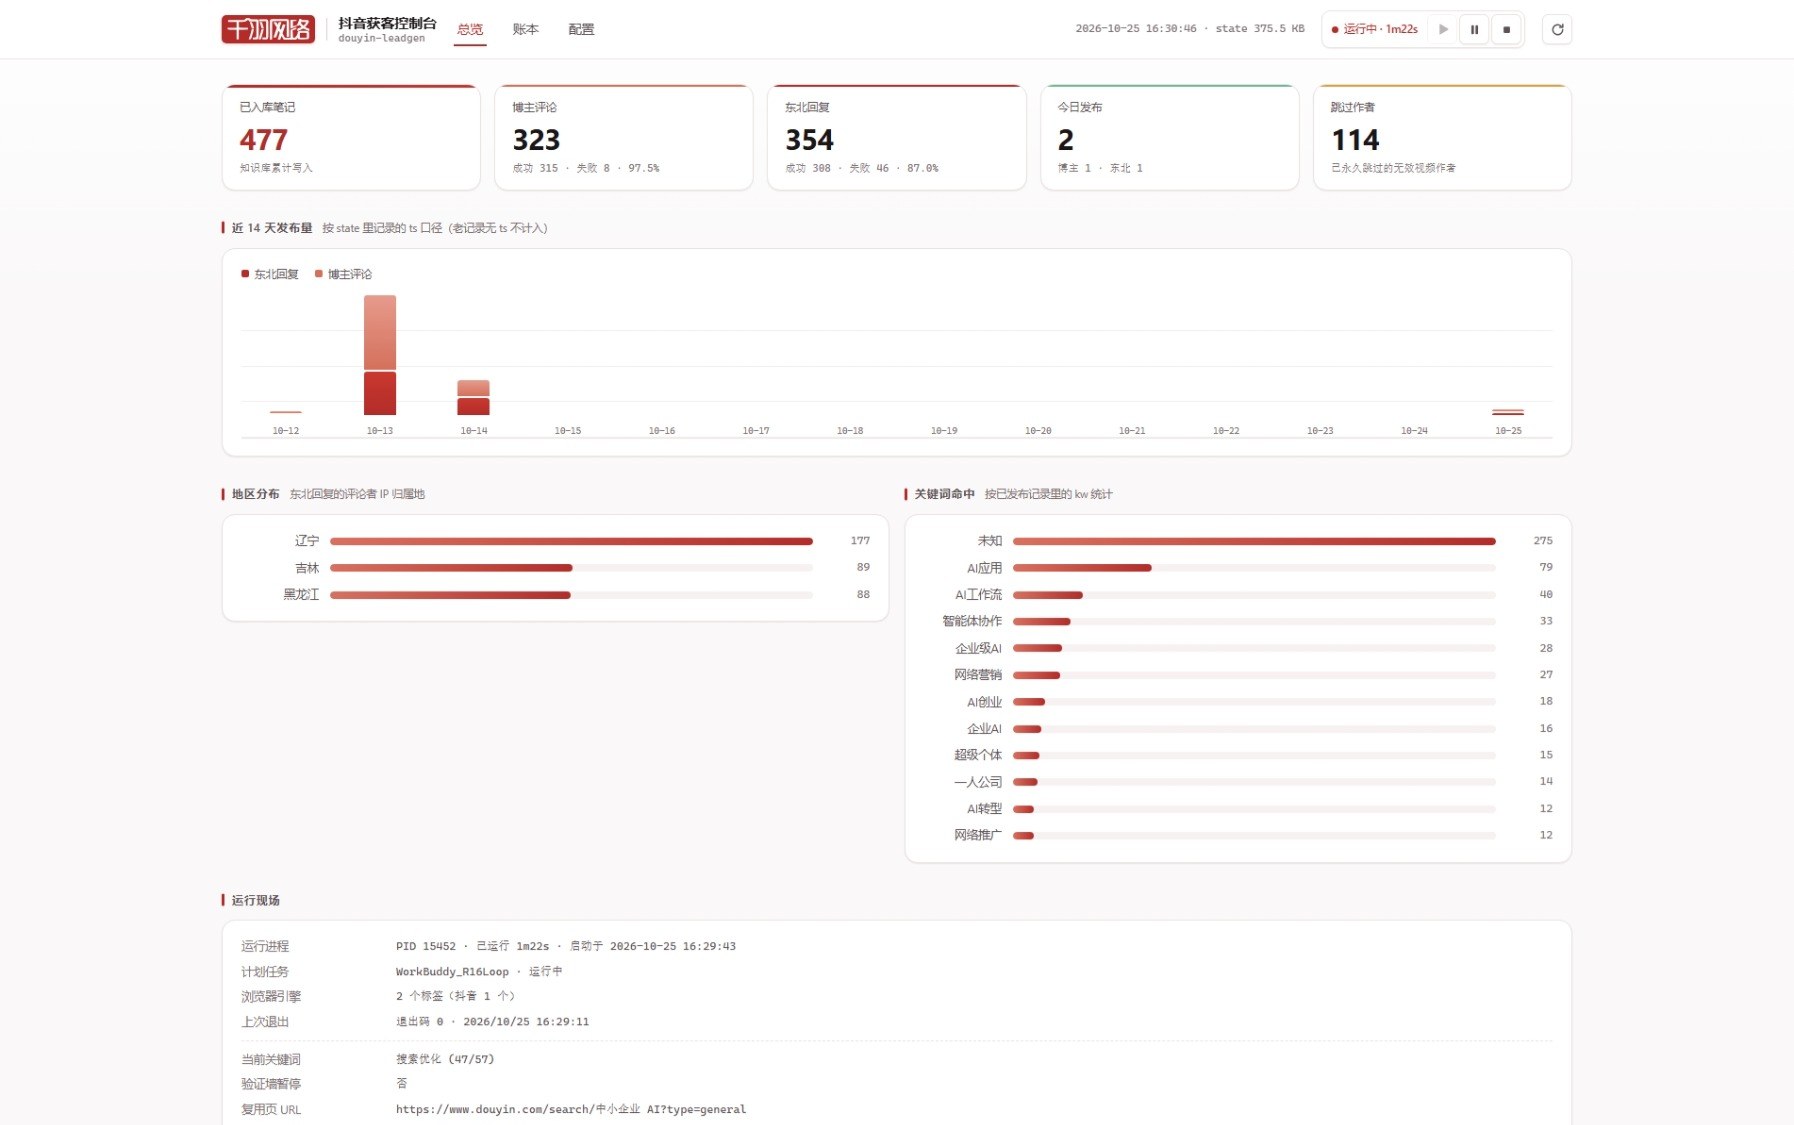Click the 东北回复 chart legend swatch

(245, 274)
